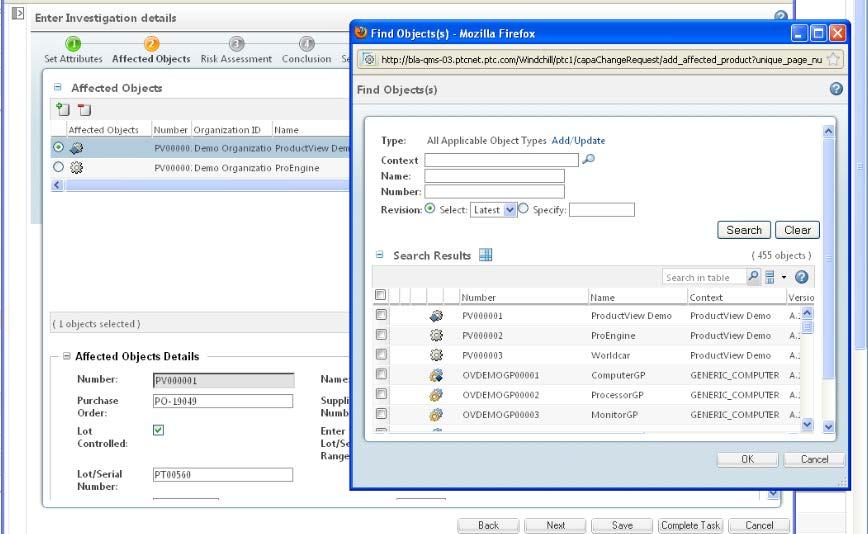Click the Complete Task button
Screen dimensions: 868x534
click(690, 525)
